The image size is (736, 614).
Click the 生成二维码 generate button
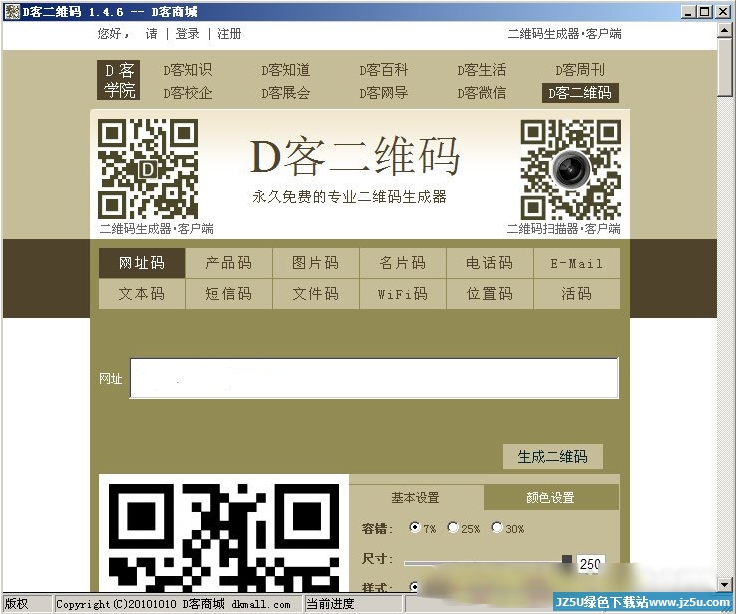tap(552, 456)
